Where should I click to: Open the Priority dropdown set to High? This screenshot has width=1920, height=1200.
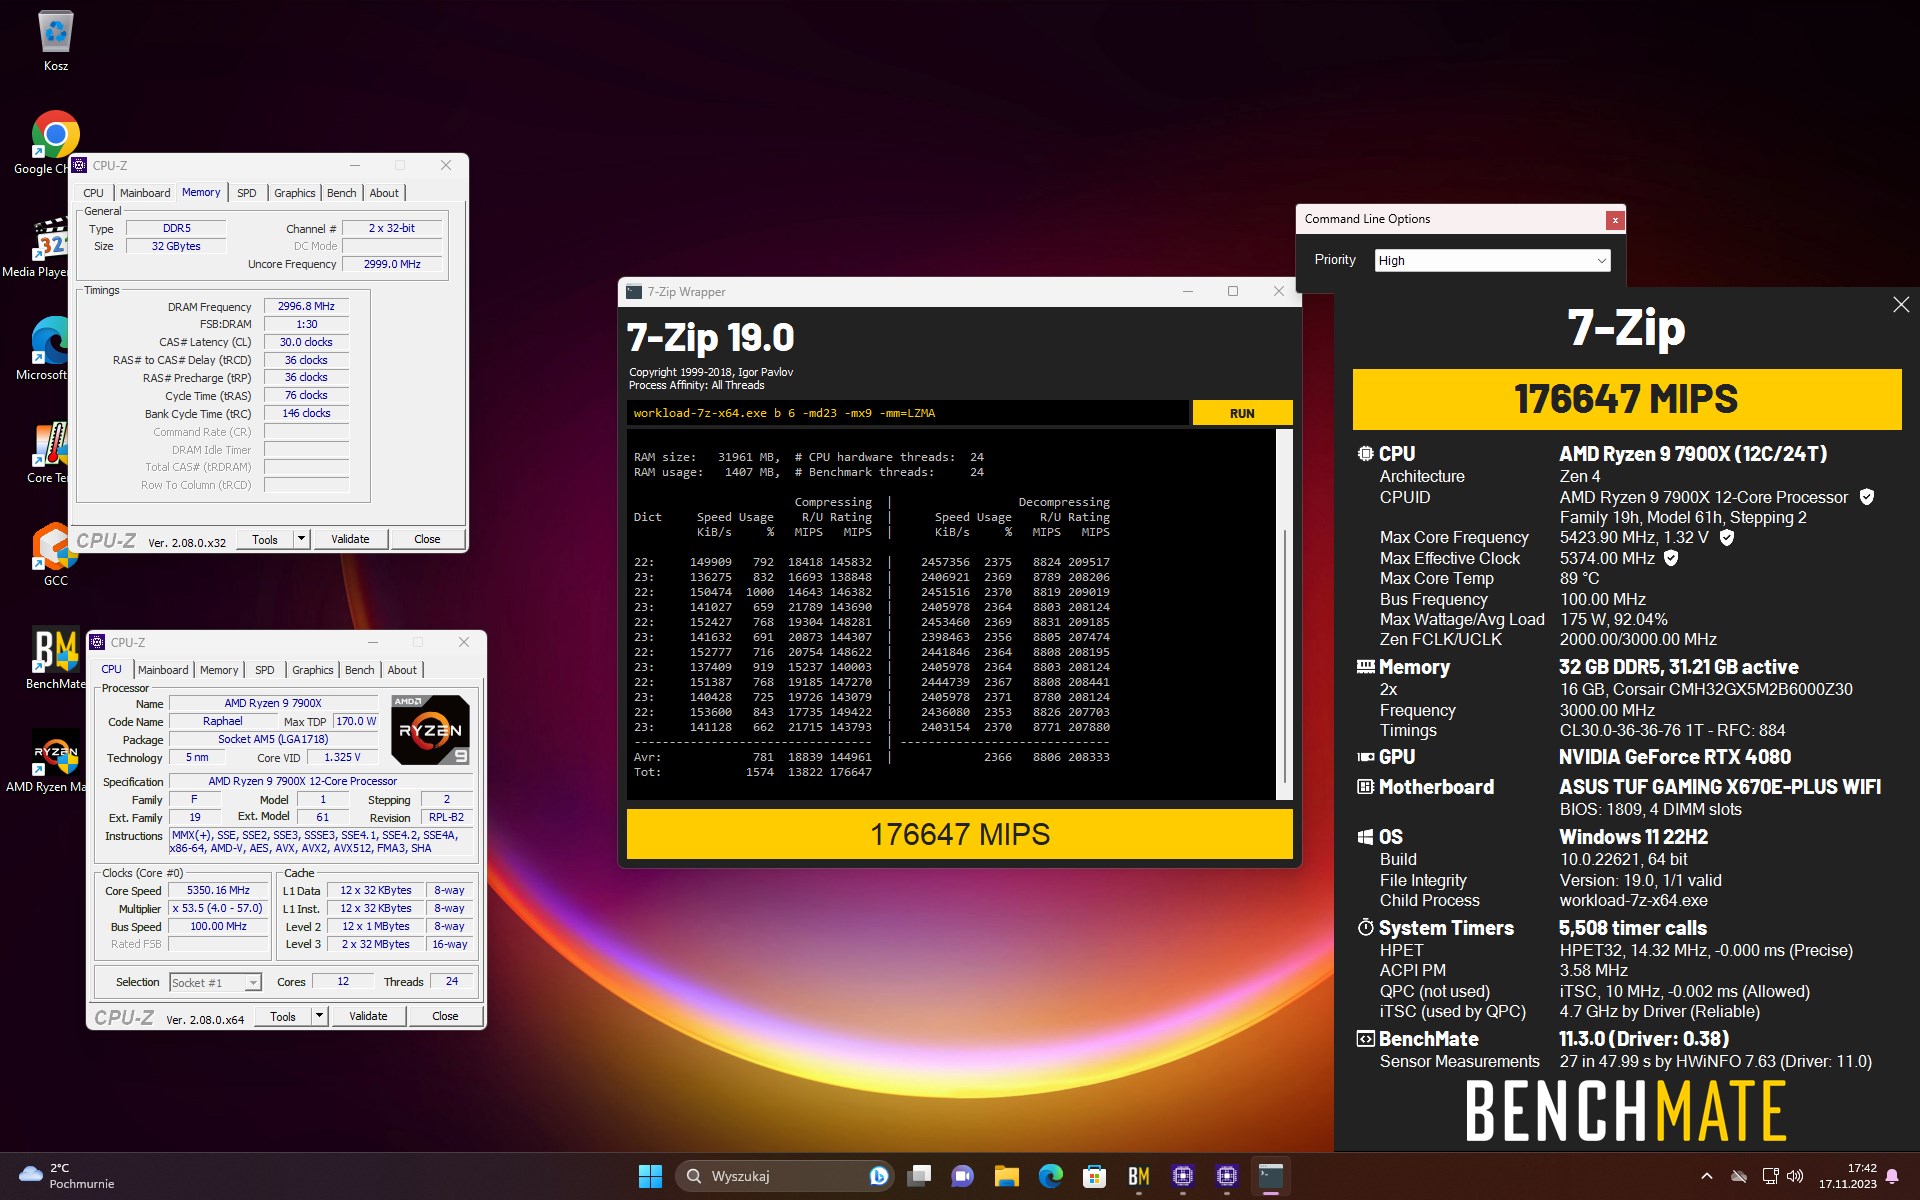(x=1492, y=260)
